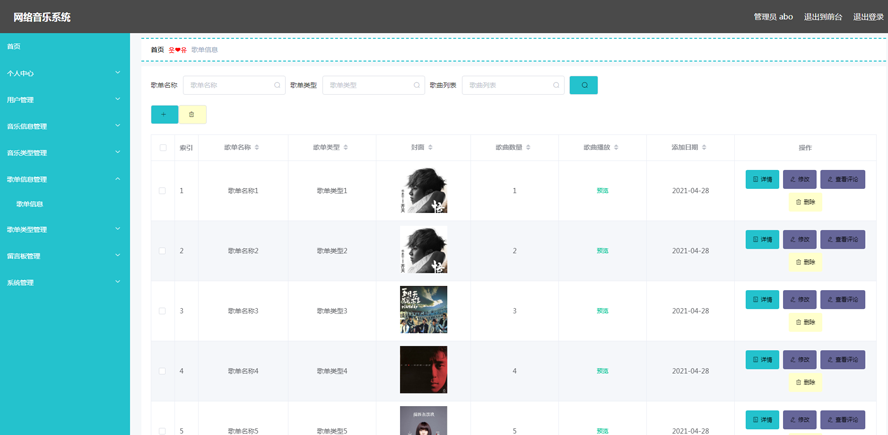Click 修改 edit button for 歌单名称2
The width and height of the screenshot is (888, 435).
coord(800,240)
